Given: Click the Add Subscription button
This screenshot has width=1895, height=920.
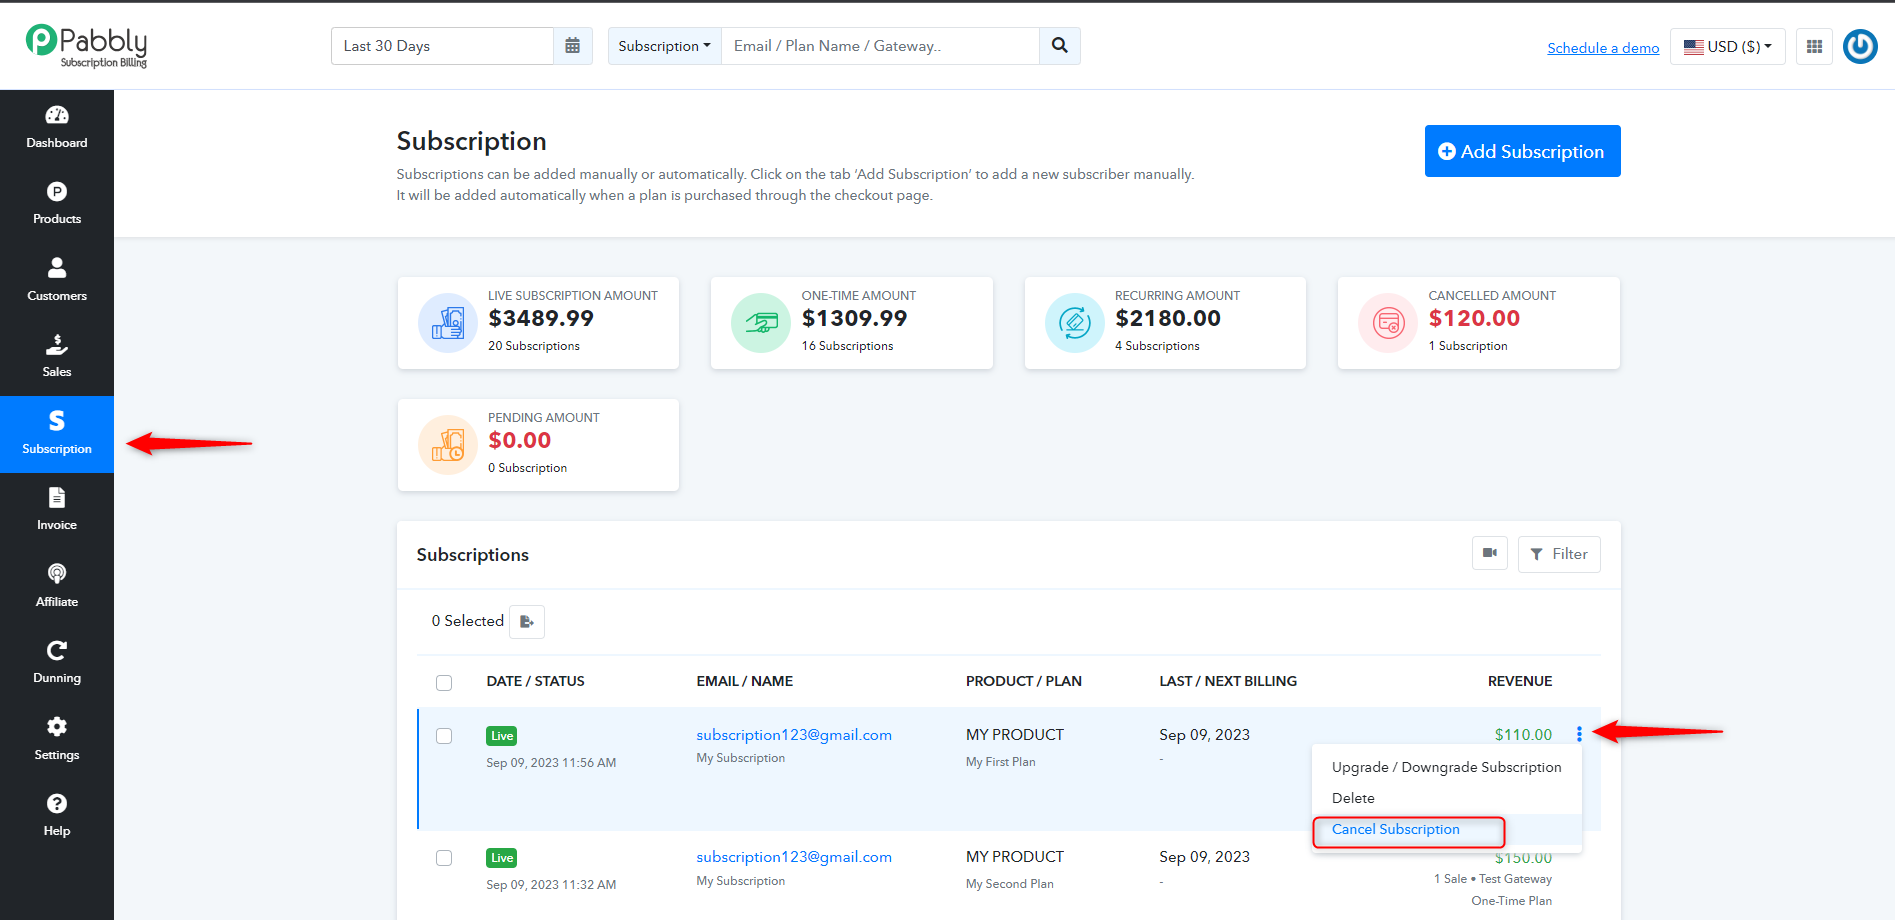Looking at the screenshot, I should 1522,151.
